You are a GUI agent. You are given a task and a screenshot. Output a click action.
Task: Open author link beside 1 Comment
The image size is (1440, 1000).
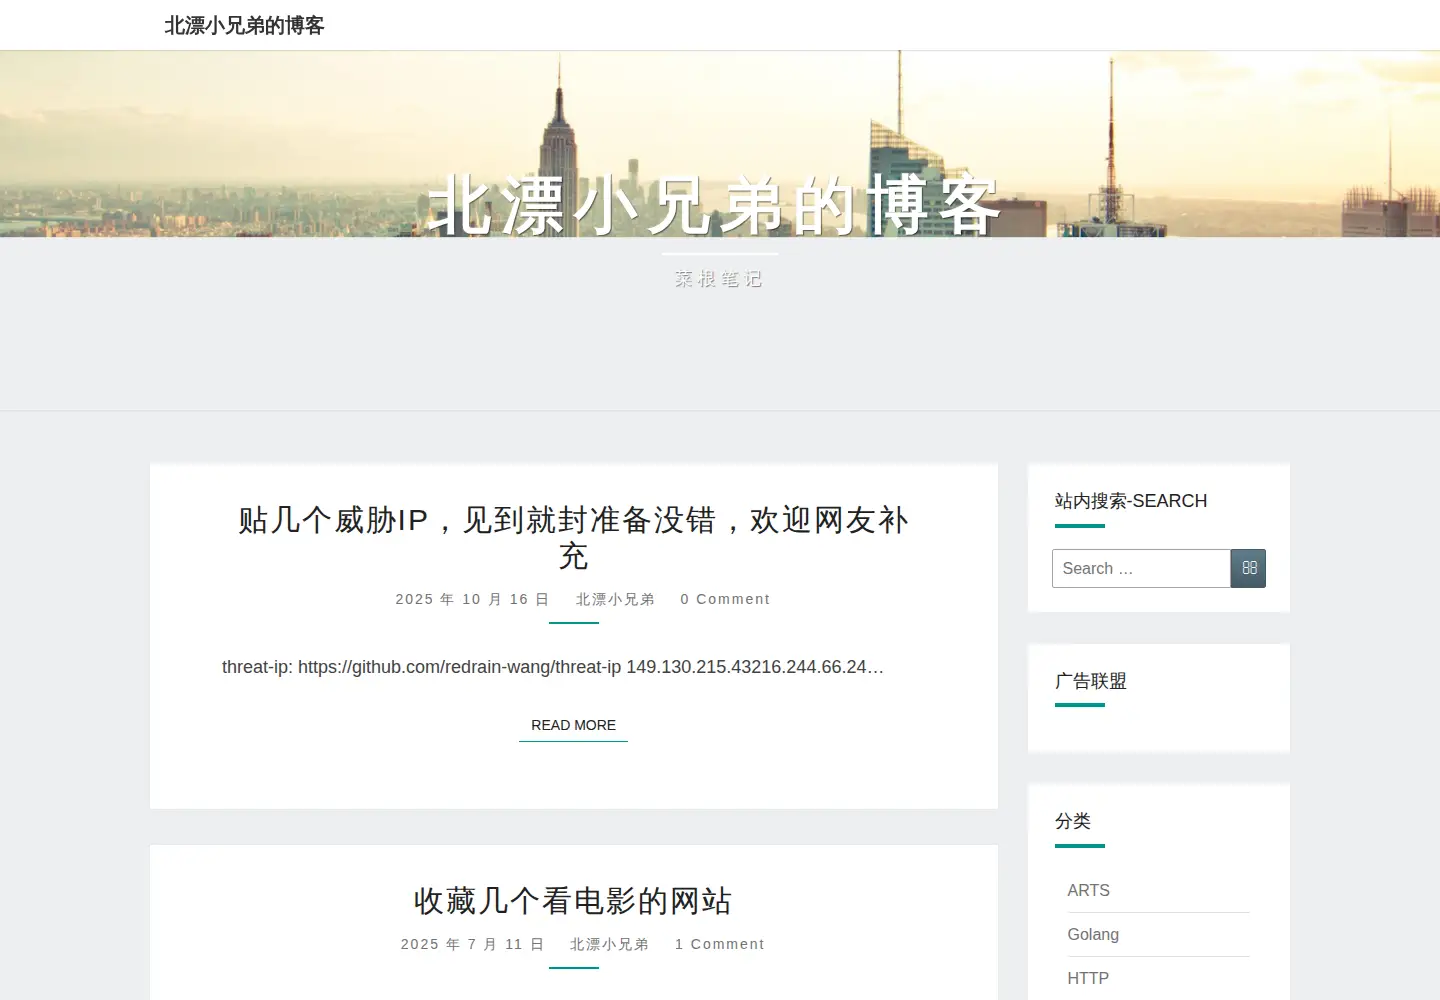click(x=609, y=944)
